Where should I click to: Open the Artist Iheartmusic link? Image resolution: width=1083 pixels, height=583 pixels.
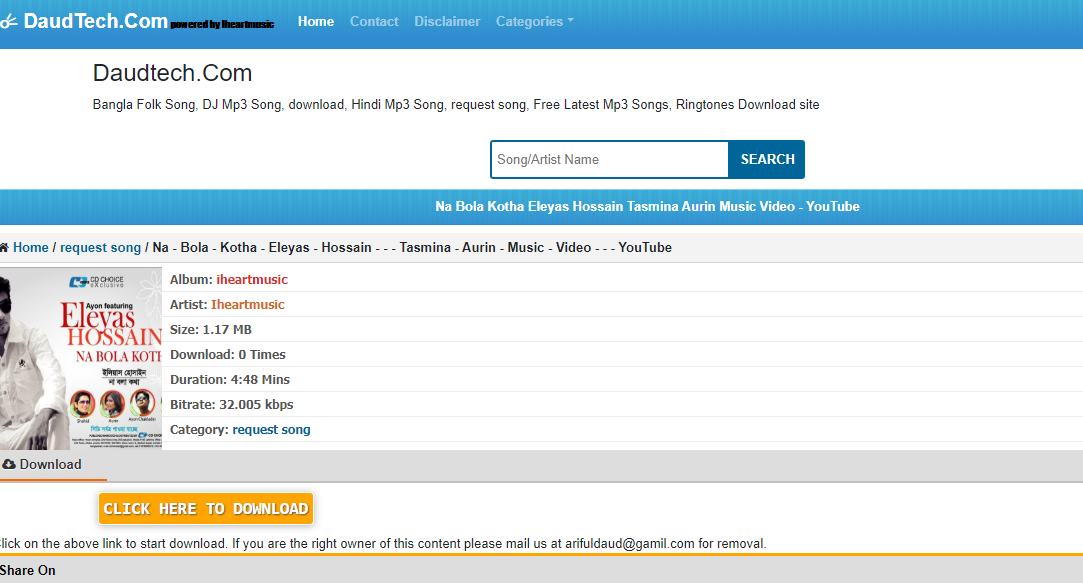pos(247,304)
